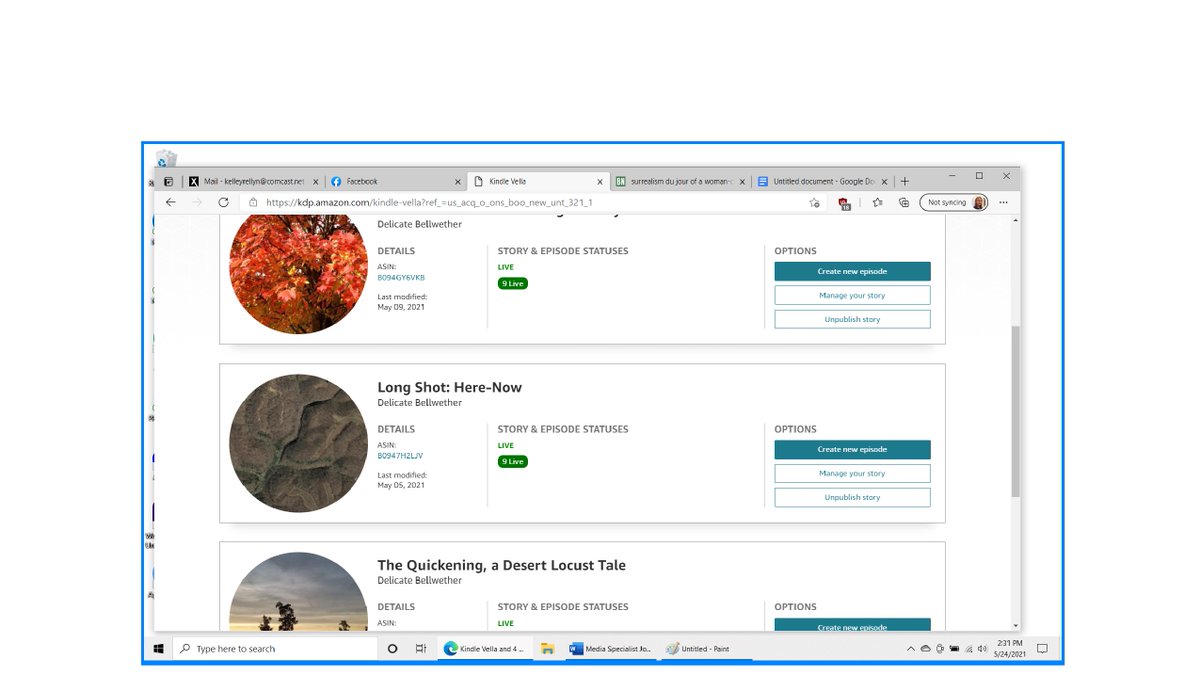Viewport: 1200px width, 675px height.
Task: Click the browser profile avatar picture
Action: coord(978,202)
